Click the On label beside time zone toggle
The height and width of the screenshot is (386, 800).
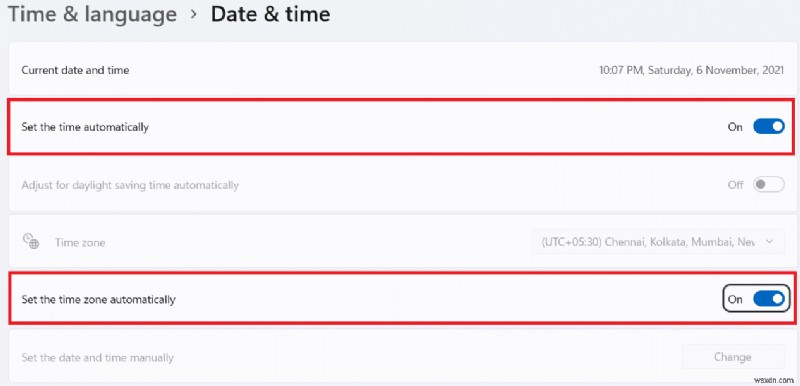coord(735,299)
